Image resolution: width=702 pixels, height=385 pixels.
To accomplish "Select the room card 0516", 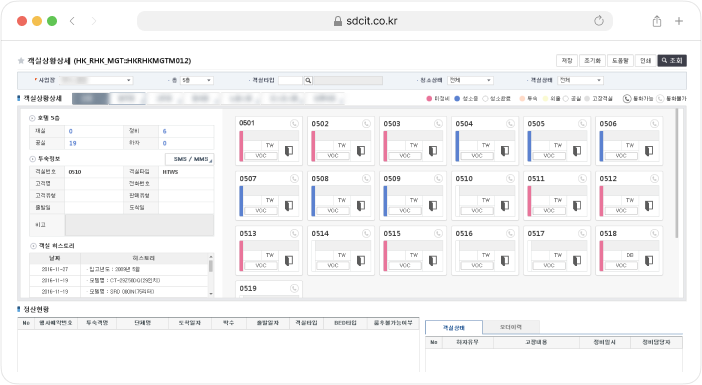I will 485,251.
